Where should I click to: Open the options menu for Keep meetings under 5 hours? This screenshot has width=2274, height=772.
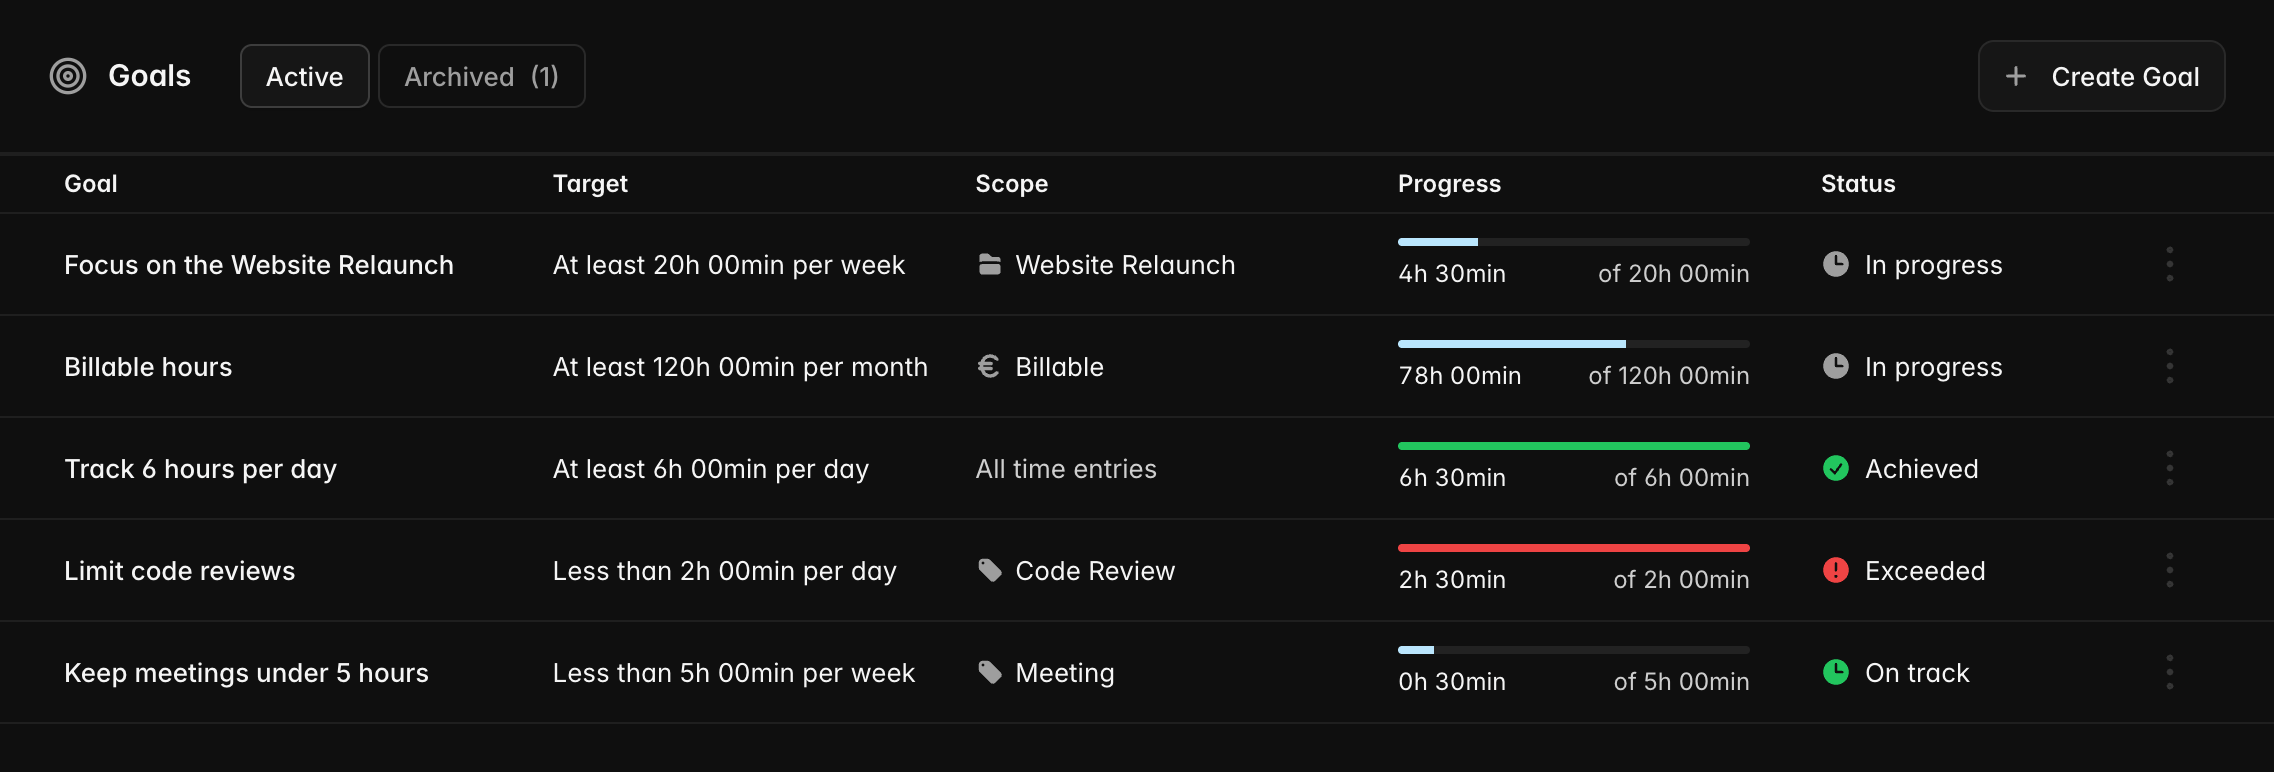tap(2170, 672)
